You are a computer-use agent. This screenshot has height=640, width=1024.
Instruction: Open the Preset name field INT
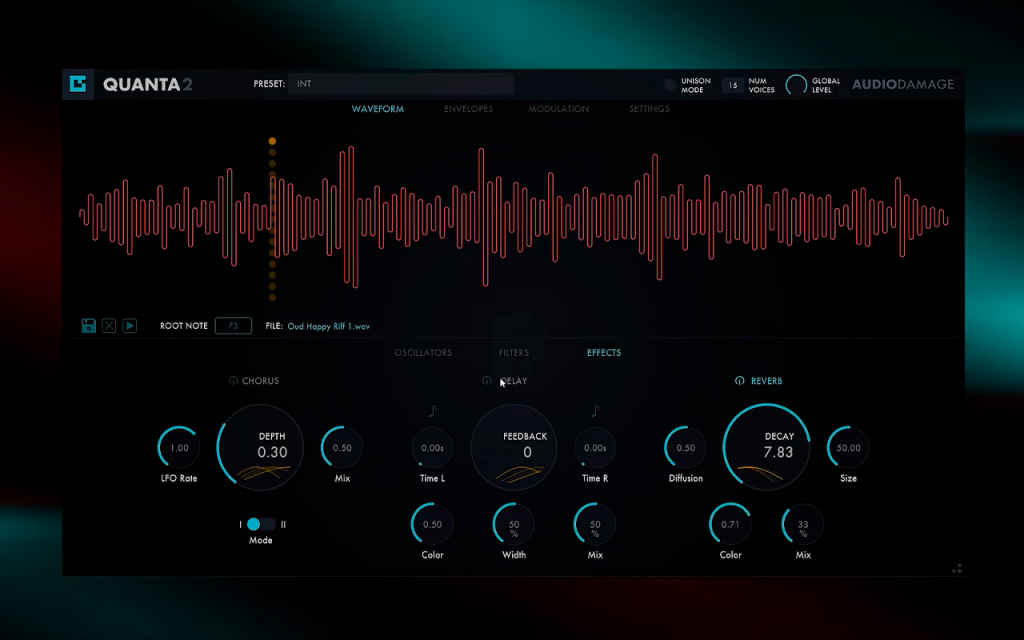401,84
